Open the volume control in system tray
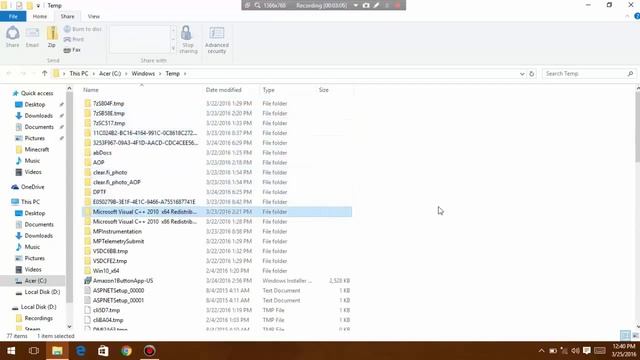Viewport: 640px width, 360px height. [x=576, y=351]
